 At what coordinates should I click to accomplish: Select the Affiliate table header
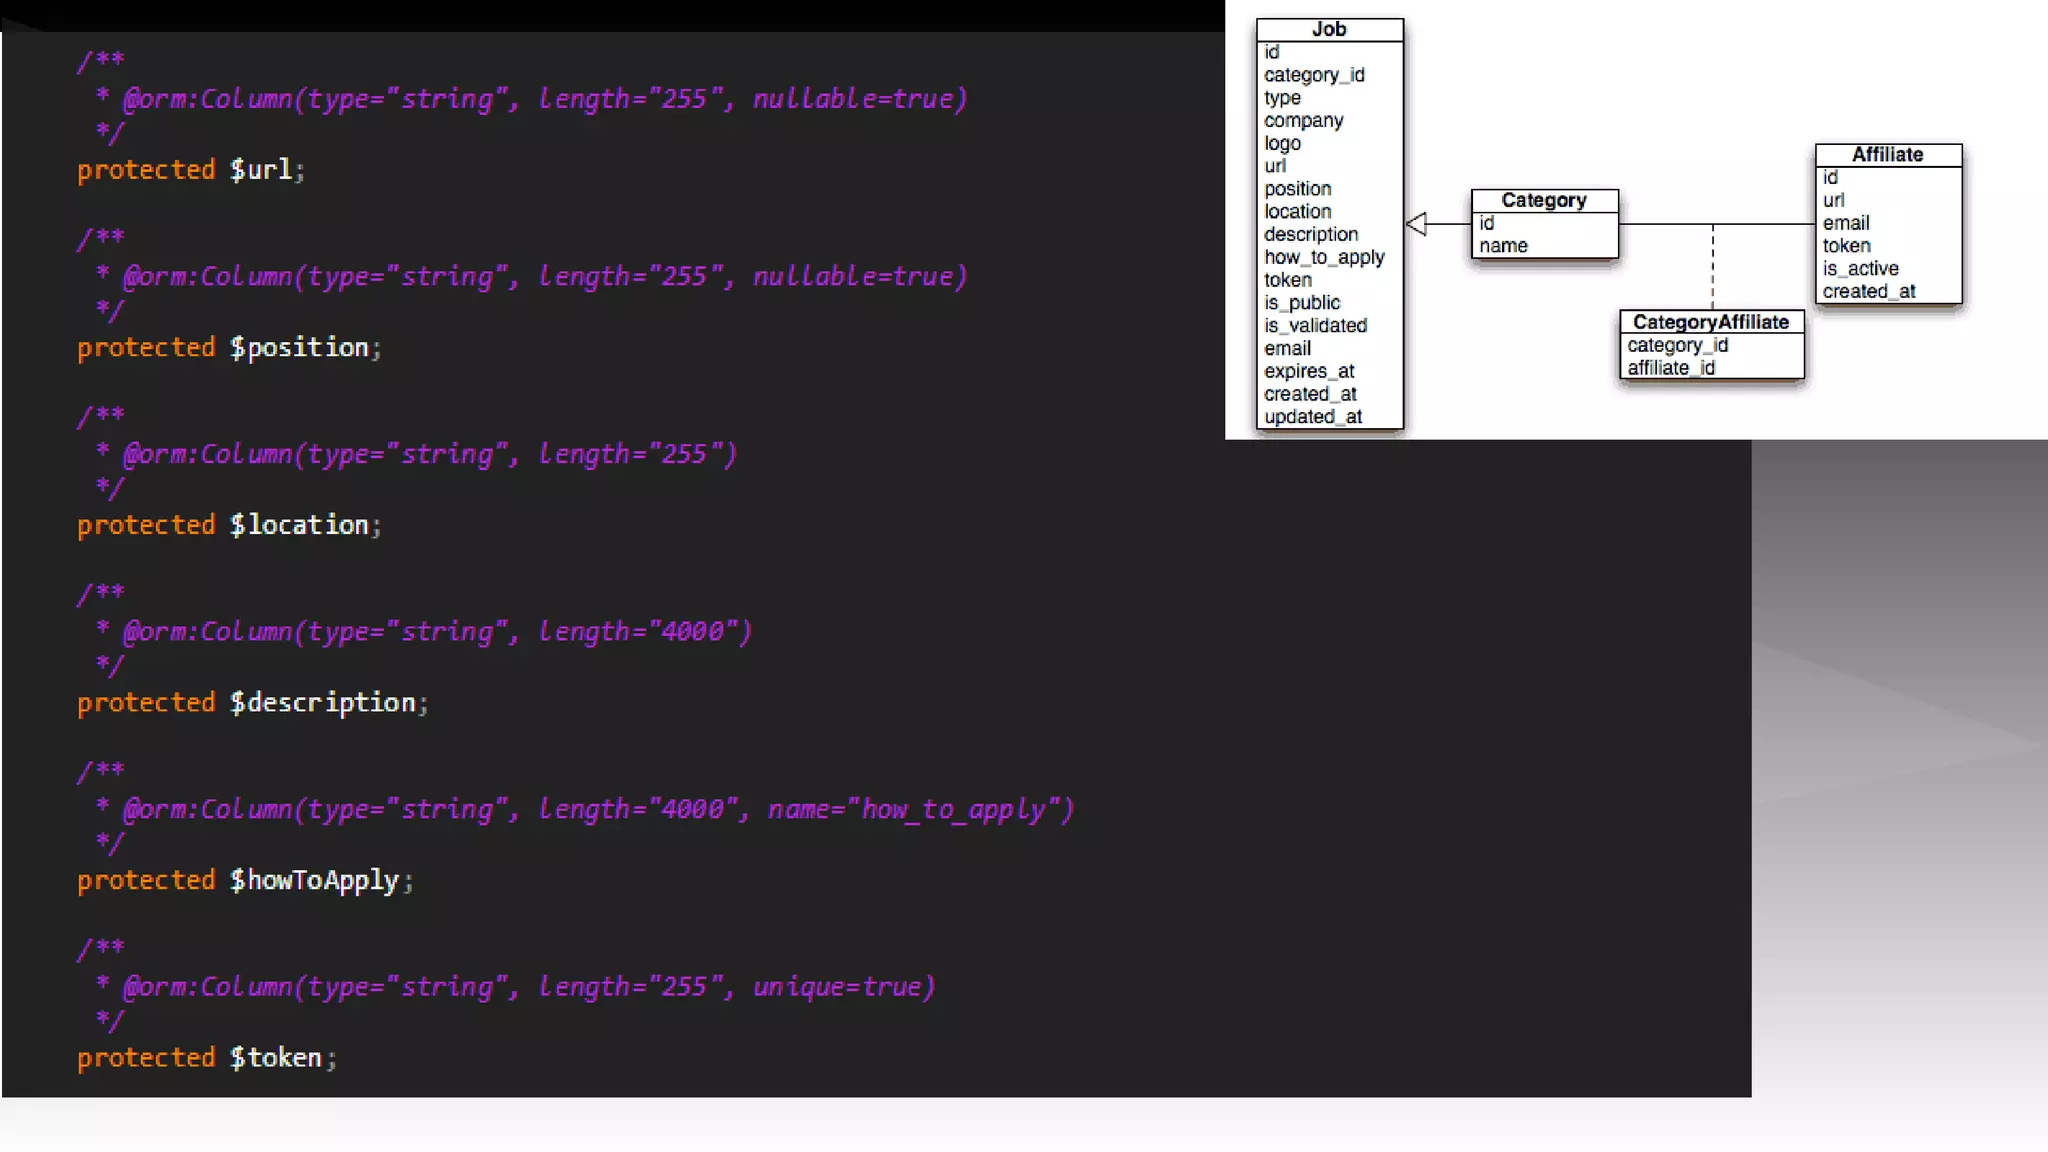tap(1887, 155)
